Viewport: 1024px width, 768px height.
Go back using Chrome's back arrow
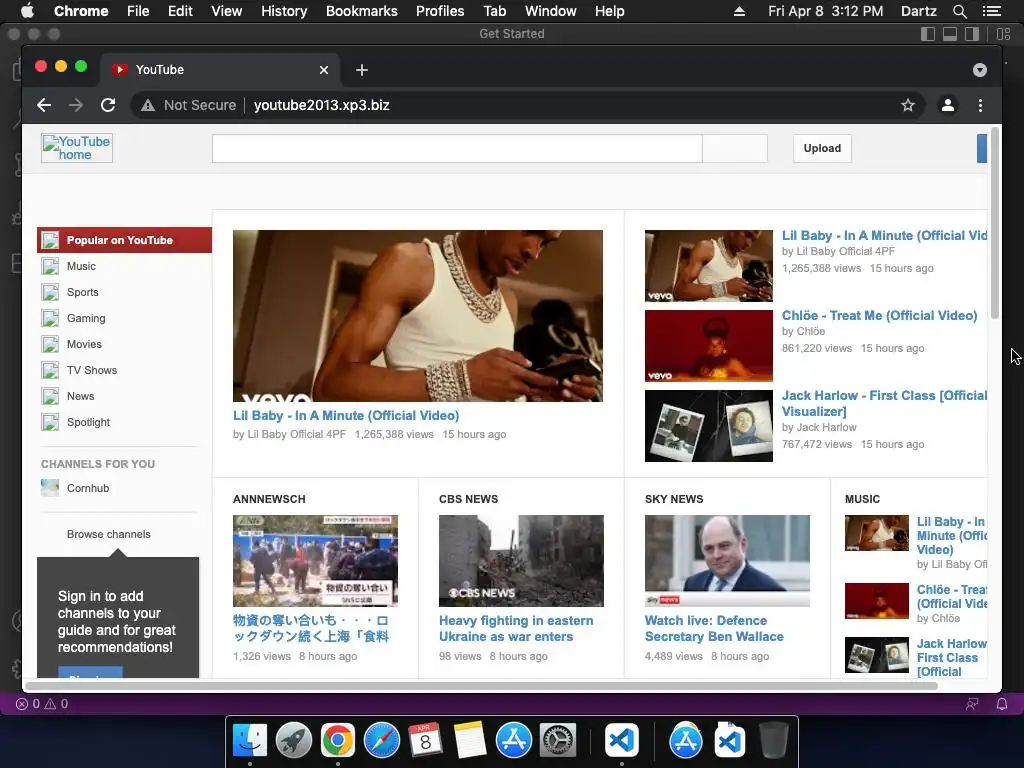click(44, 105)
